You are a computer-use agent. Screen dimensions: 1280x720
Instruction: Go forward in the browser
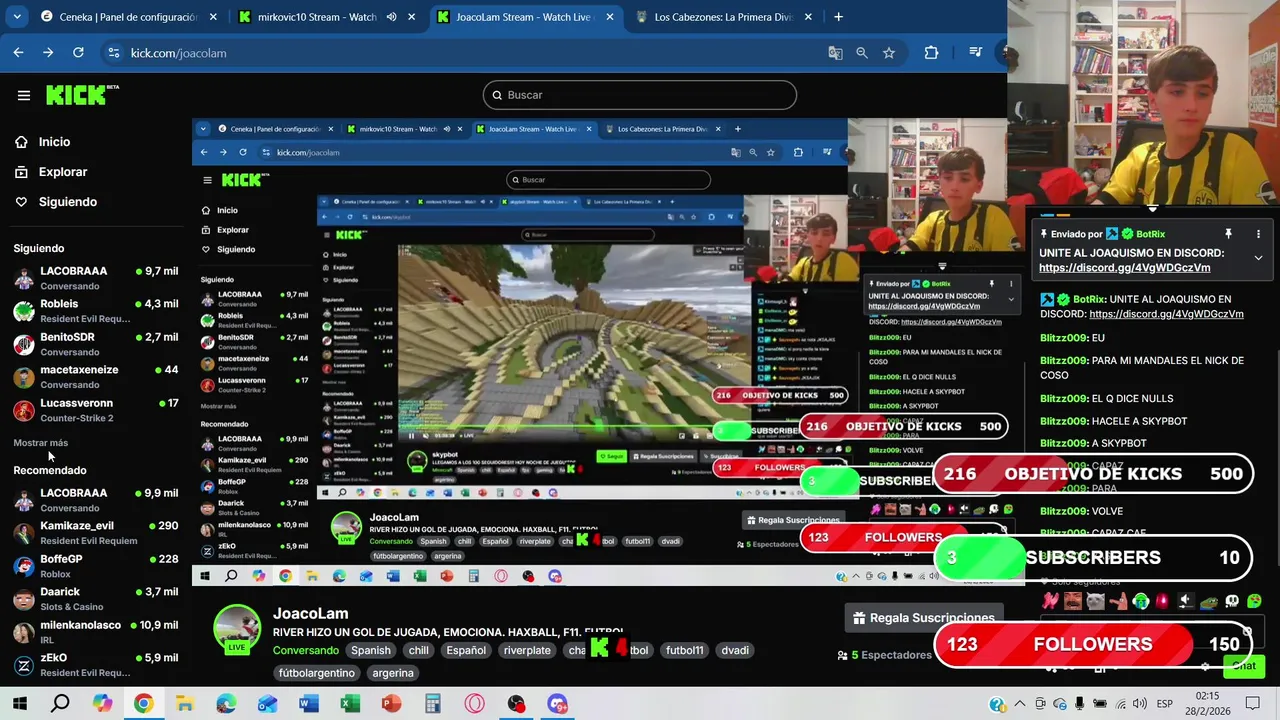48,53
